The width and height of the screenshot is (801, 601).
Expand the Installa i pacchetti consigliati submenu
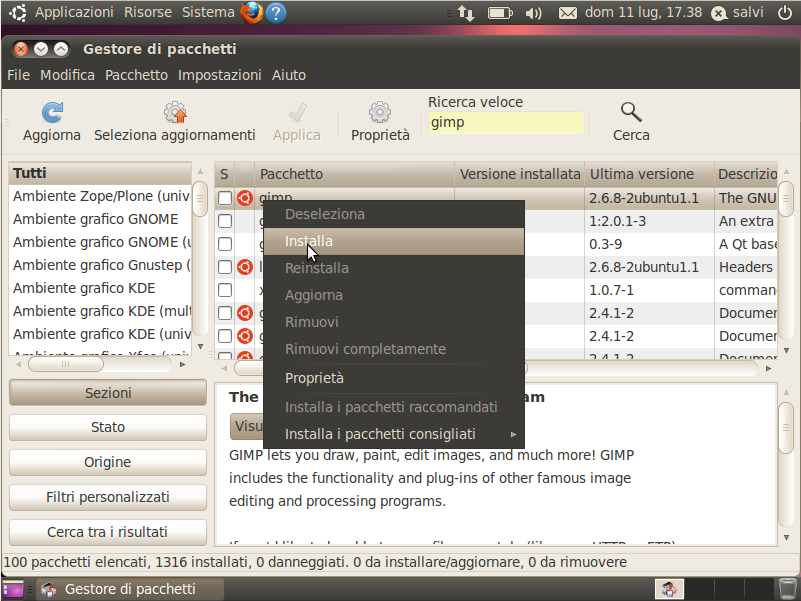tap(393, 434)
